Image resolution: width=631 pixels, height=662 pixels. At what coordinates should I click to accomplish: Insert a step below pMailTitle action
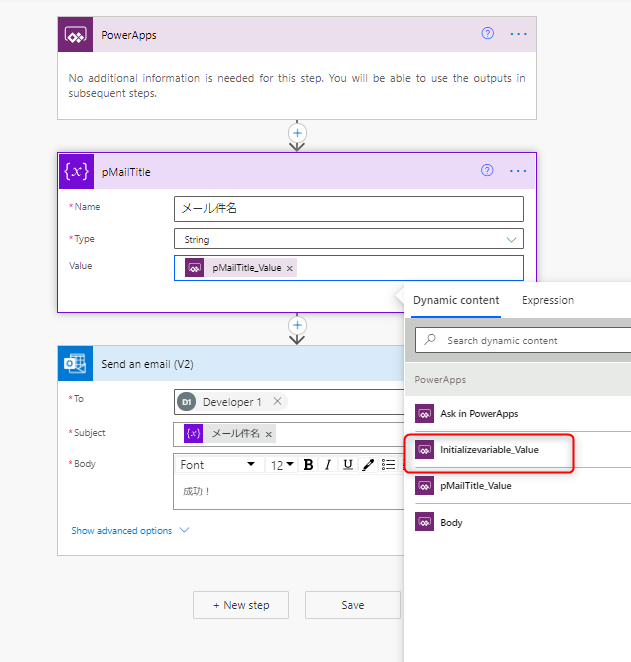tap(297, 325)
